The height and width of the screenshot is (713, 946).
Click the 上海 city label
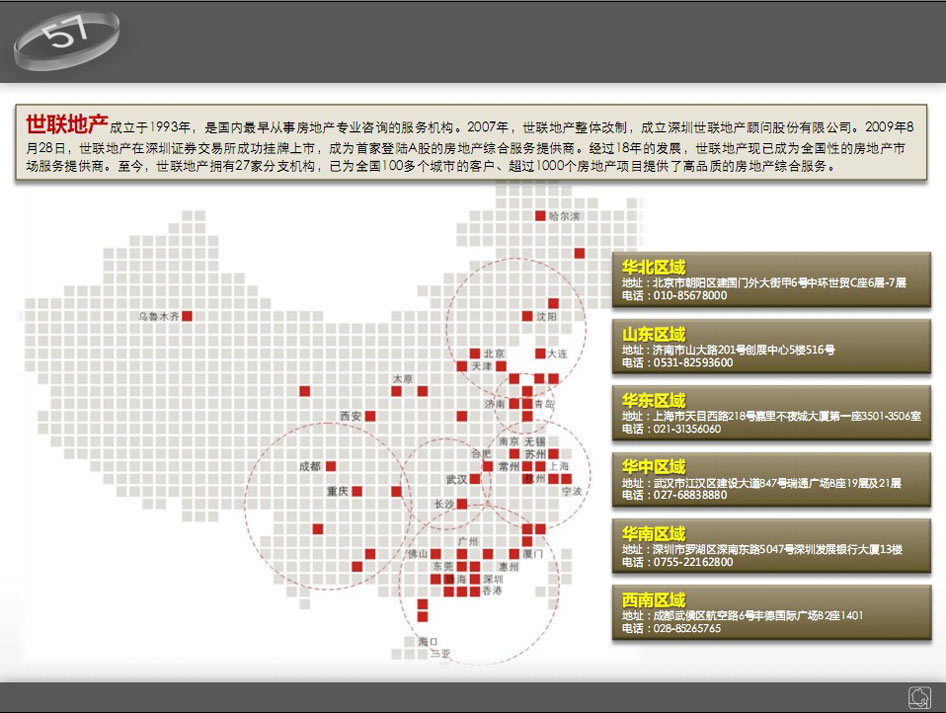[x=559, y=466]
